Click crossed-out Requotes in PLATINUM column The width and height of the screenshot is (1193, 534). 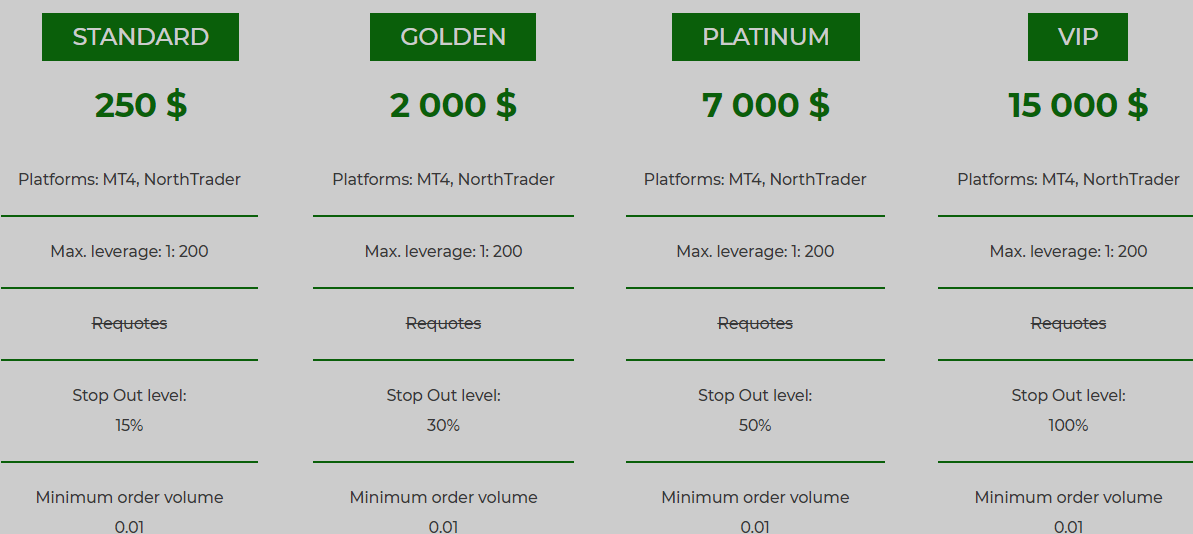[x=755, y=324]
